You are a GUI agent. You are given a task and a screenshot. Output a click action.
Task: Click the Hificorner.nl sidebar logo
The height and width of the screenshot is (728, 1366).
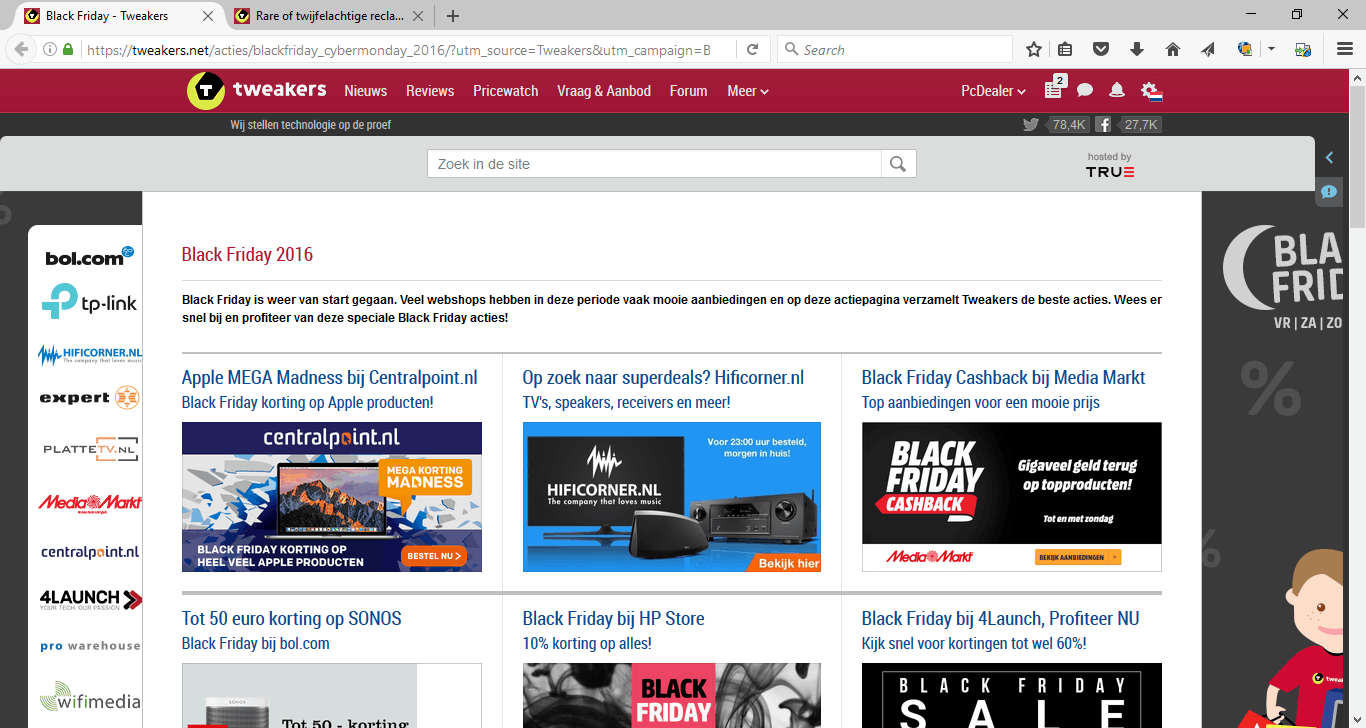[90, 355]
